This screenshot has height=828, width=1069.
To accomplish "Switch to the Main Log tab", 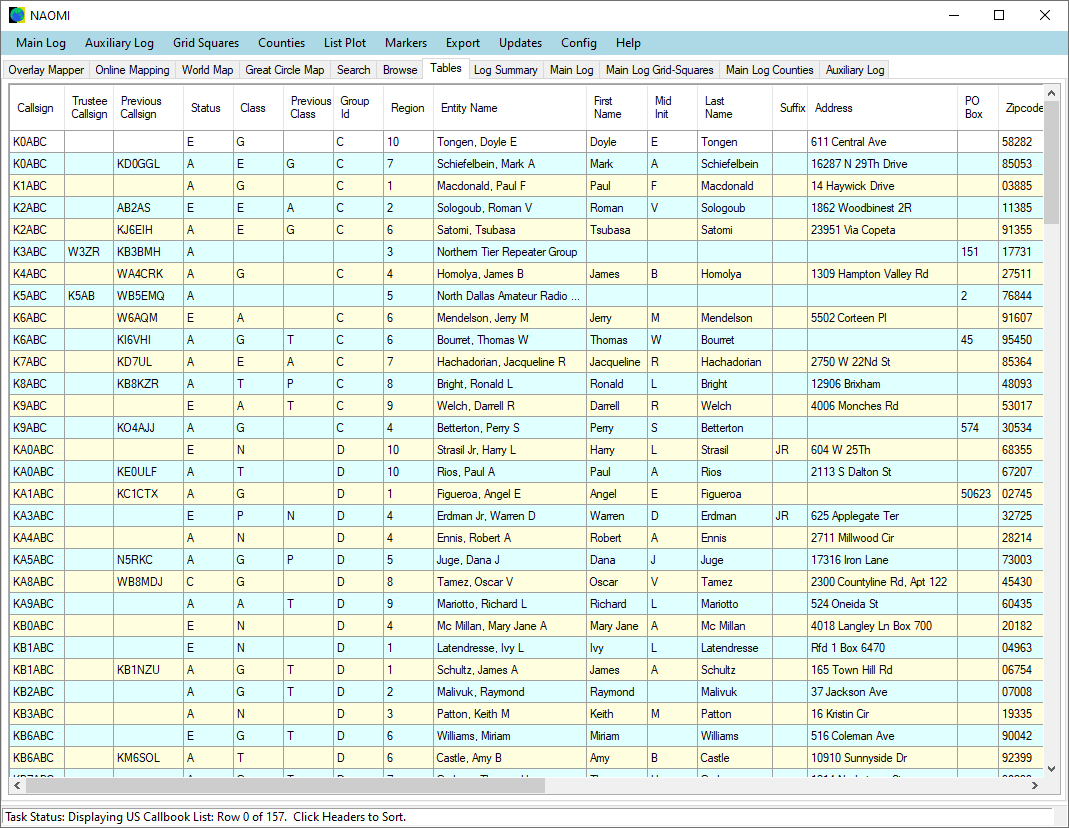I will [571, 70].
